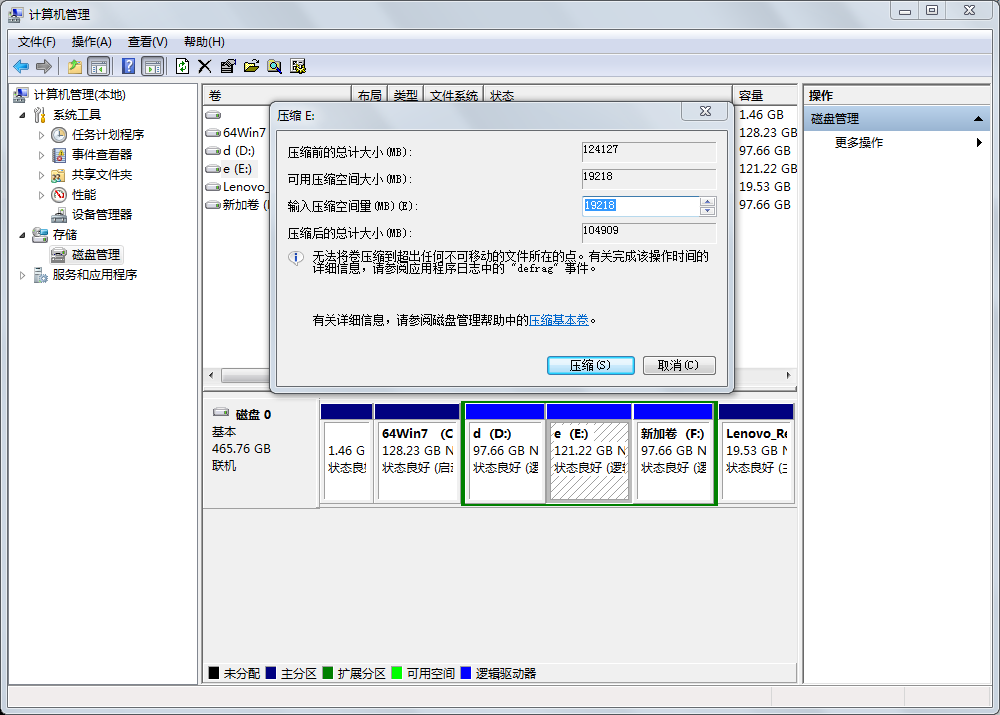The width and height of the screenshot is (1000, 715).
Task: Click the 压缩(S) button
Action: [591, 365]
